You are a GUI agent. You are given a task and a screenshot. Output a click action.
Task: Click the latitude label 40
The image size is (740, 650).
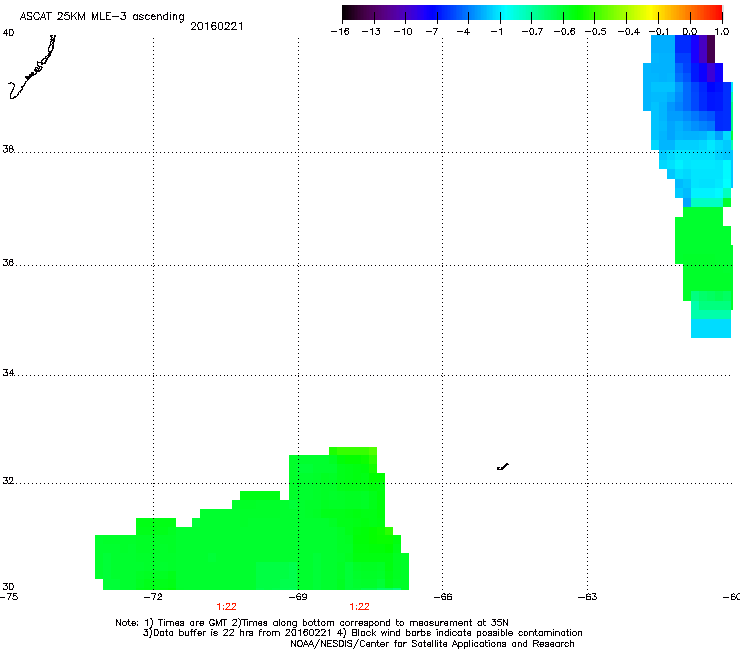coord(8,33)
